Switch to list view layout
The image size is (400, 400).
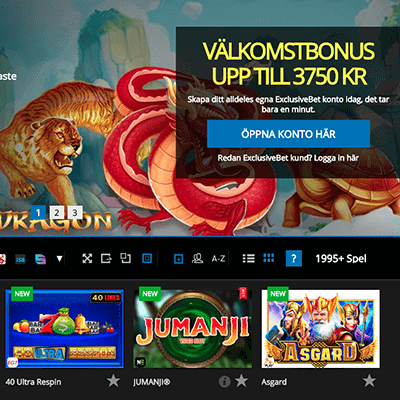(249, 258)
